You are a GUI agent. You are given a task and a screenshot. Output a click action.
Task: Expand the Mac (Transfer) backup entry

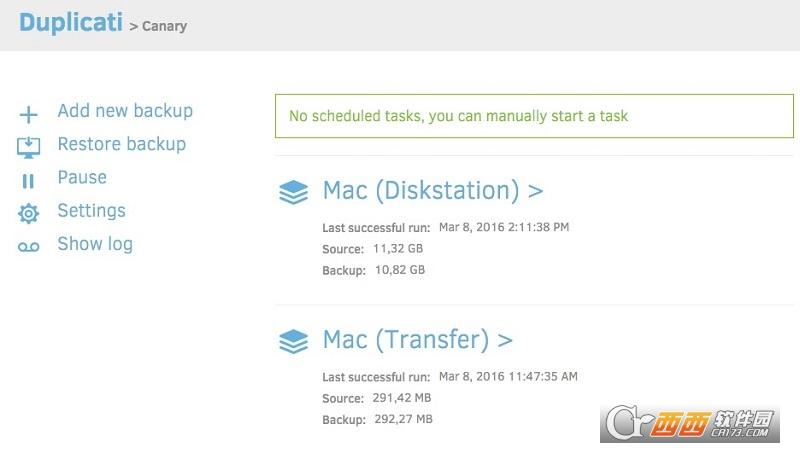pyautogui.click(x=417, y=339)
